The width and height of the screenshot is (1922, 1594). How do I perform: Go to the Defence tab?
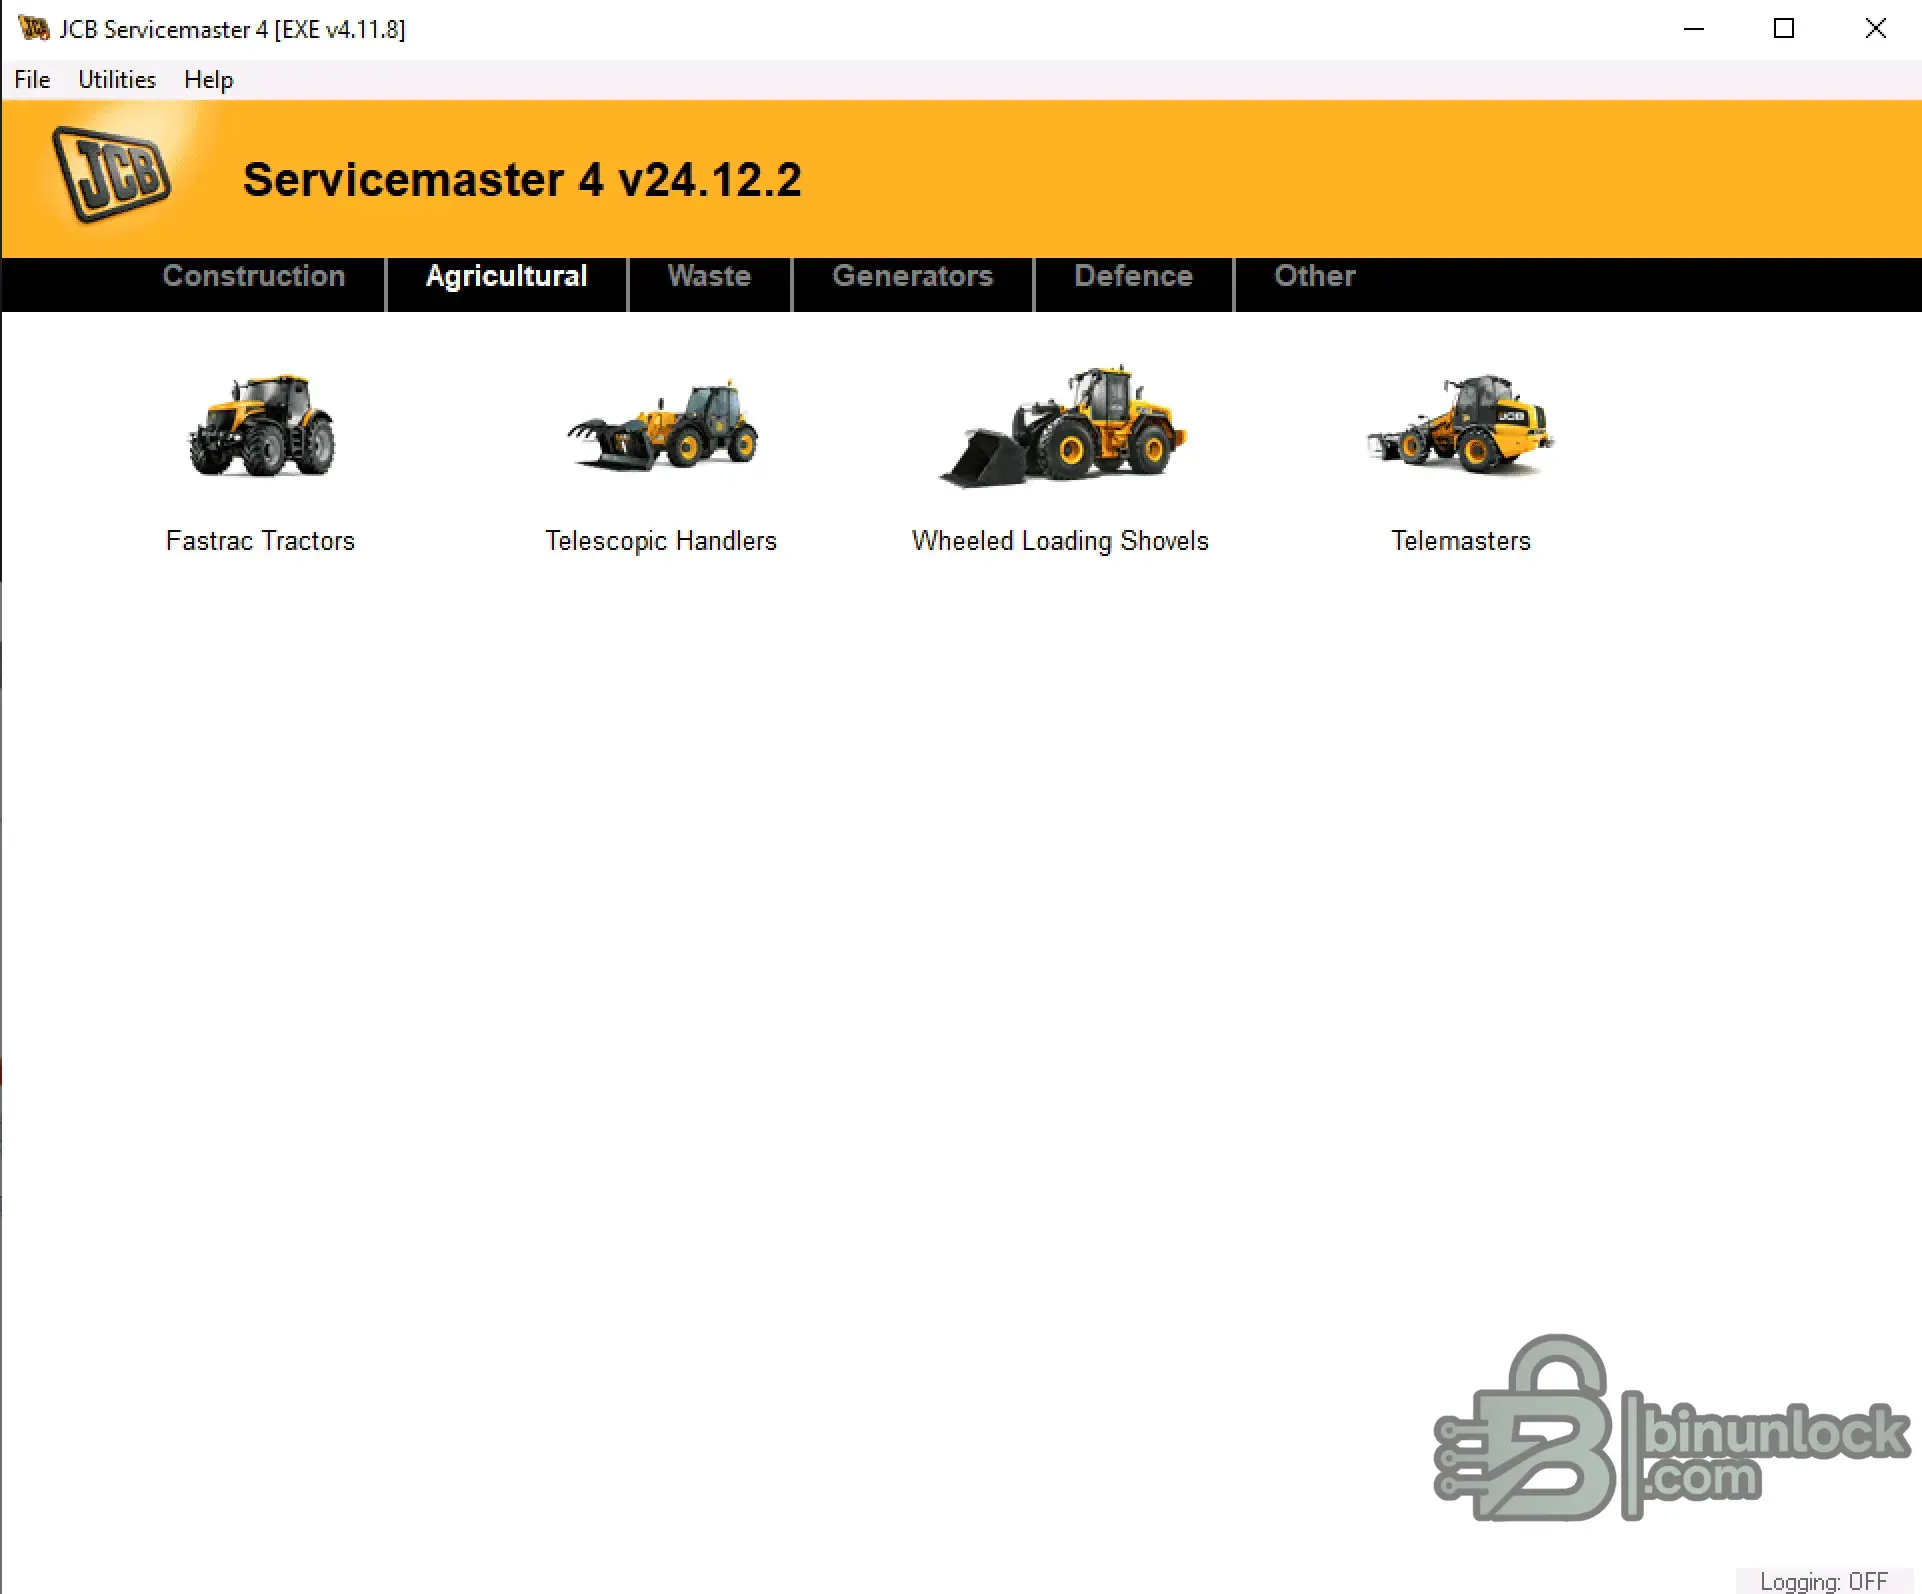pyautogui.click(x=1134, y=276)
